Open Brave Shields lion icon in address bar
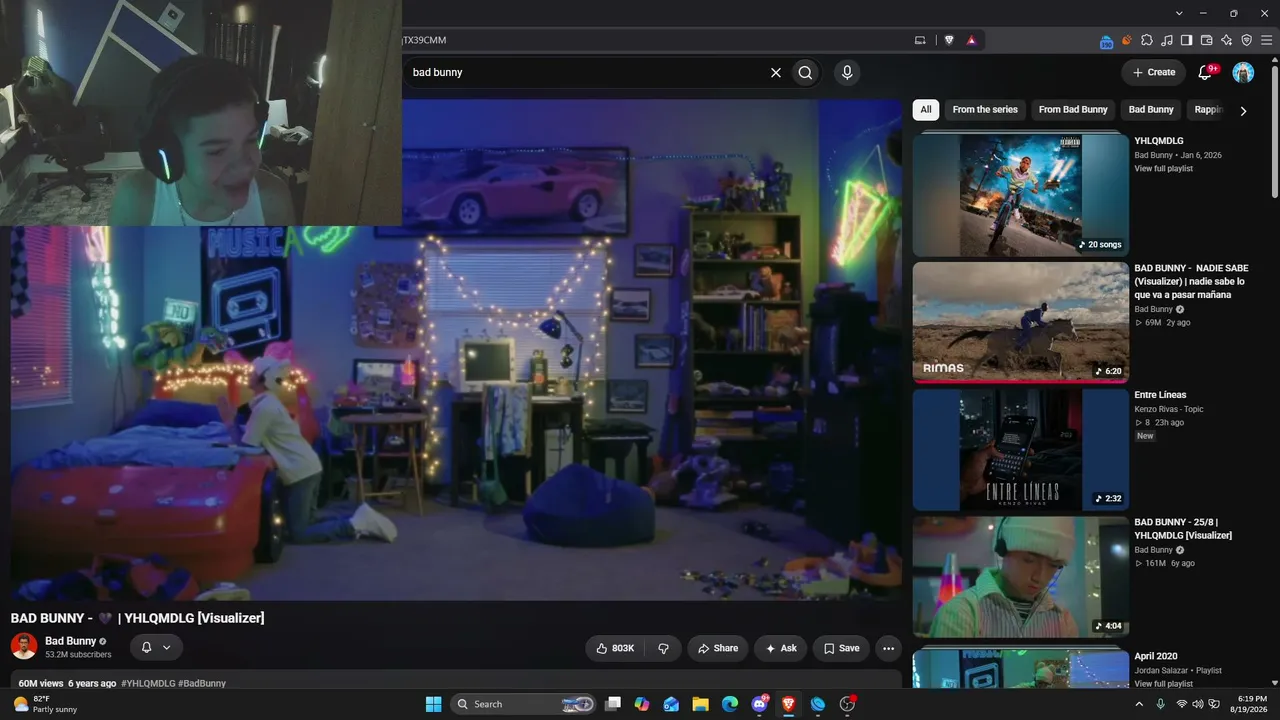1280x720 pixels. tap(949, 40)
